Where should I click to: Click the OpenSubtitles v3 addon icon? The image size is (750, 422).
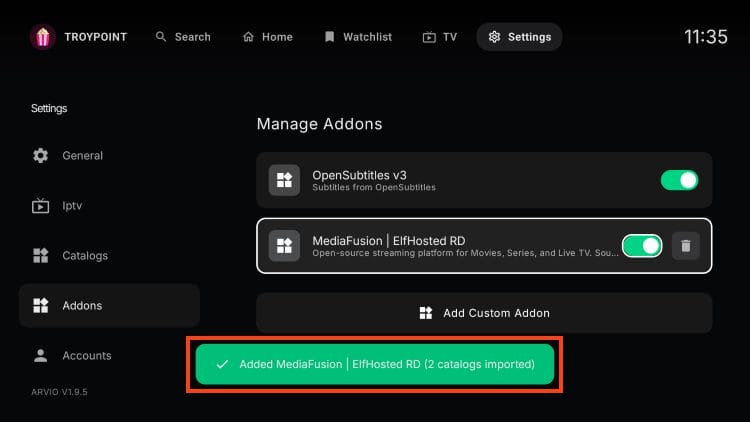pyautogui.click(x=284, y=180)
